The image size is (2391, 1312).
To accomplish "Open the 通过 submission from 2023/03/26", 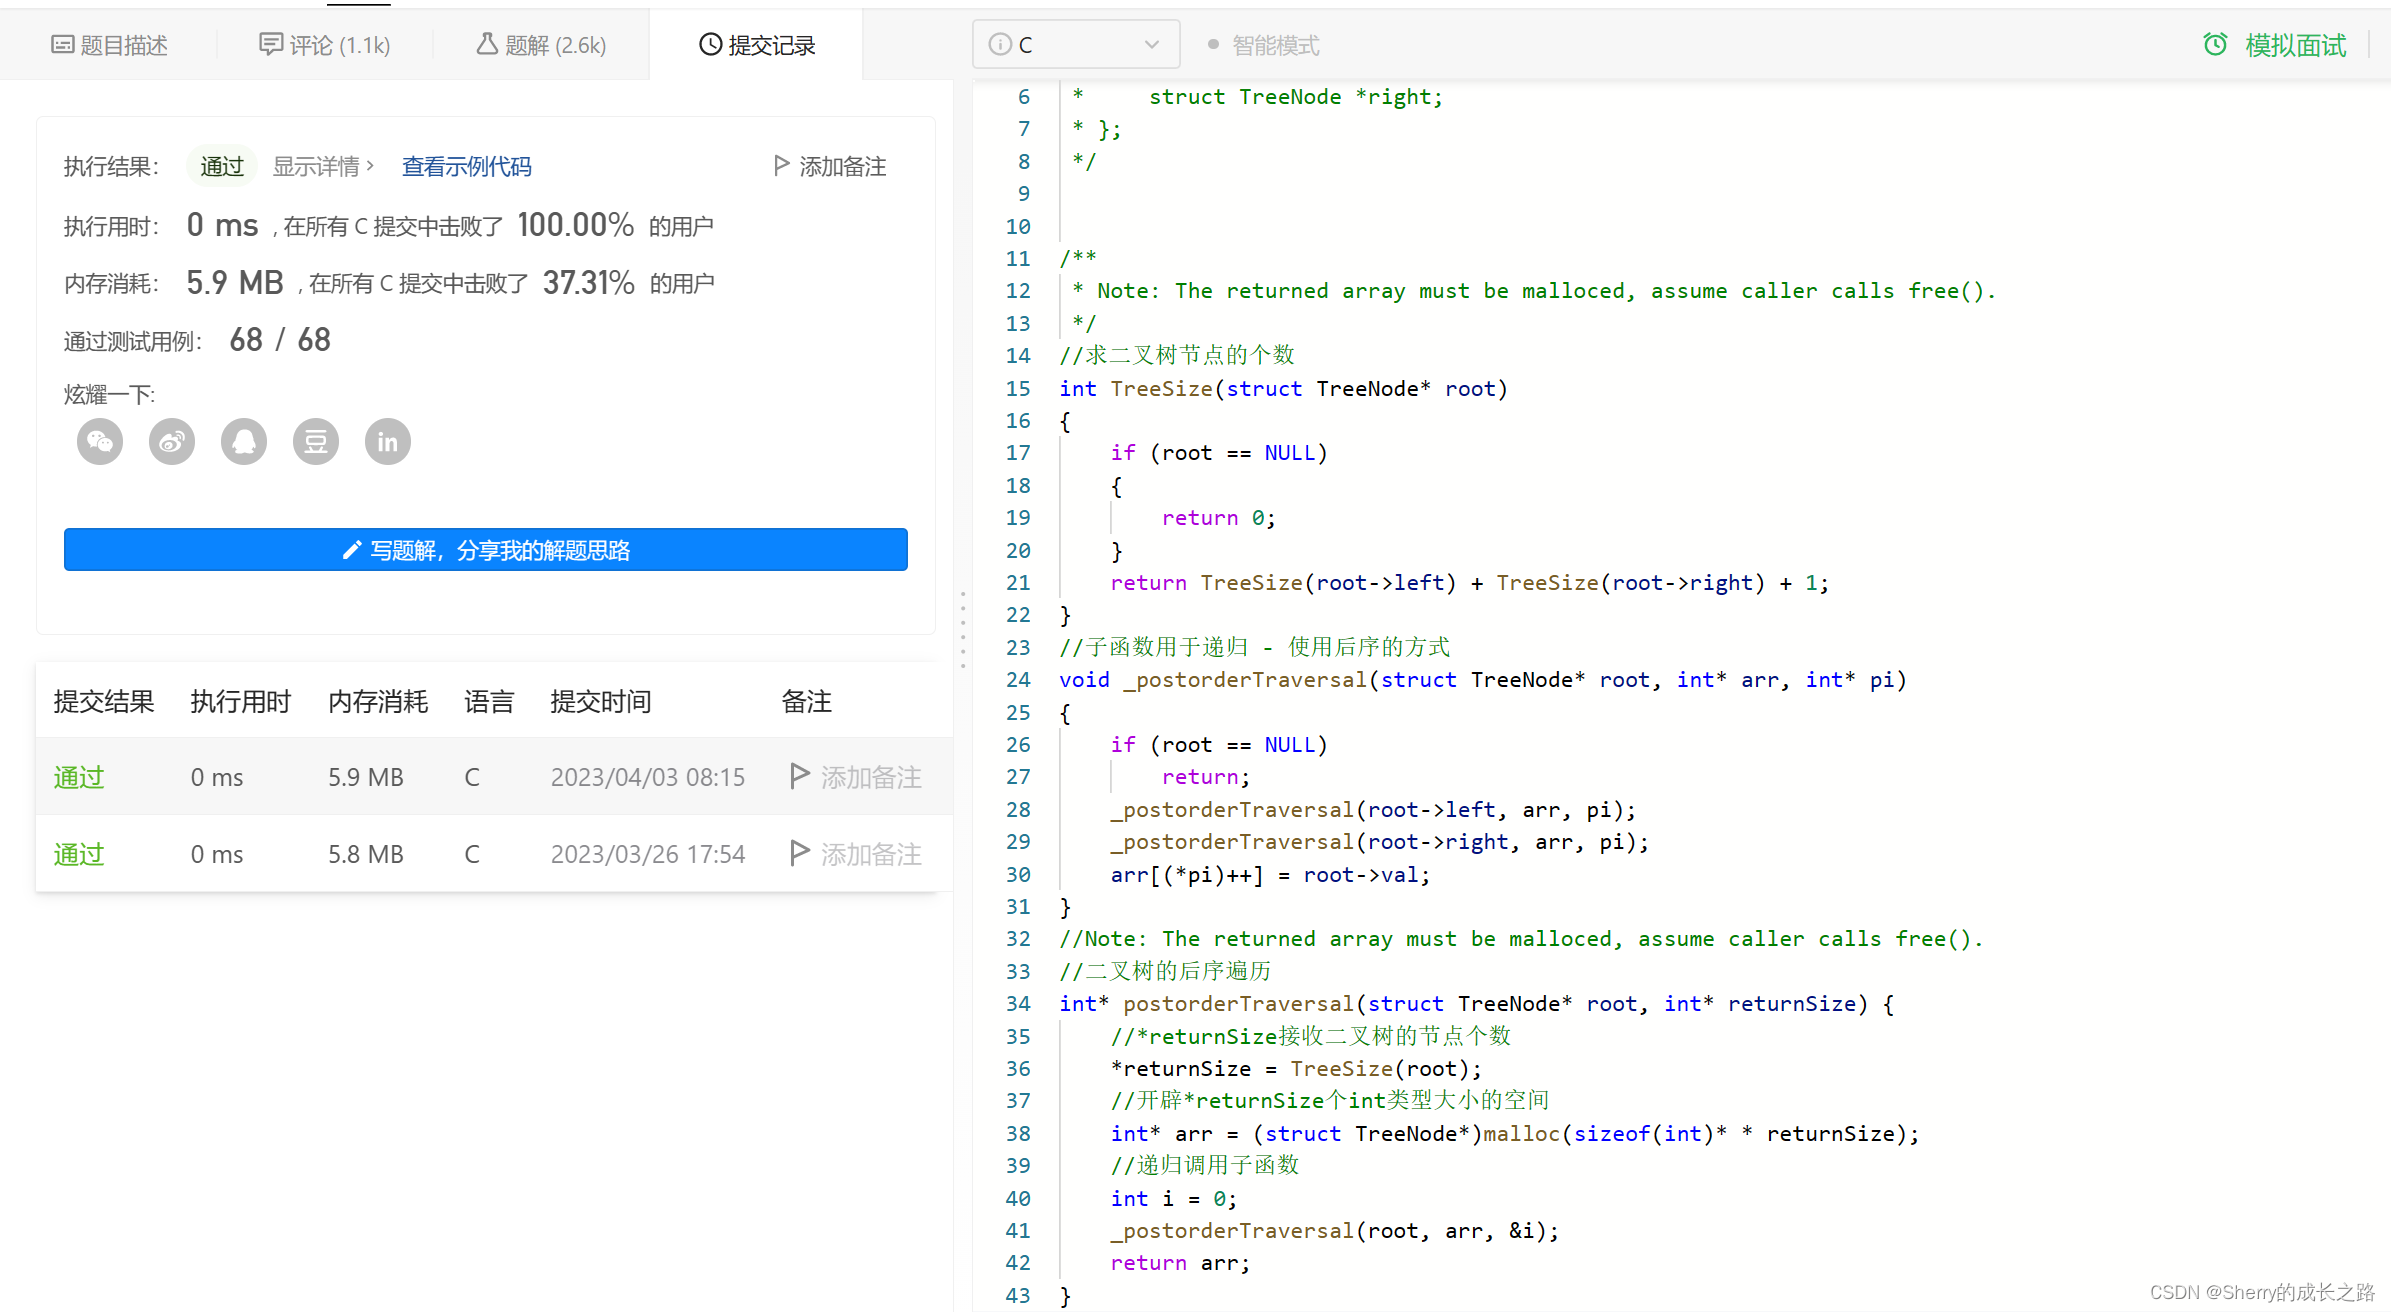I will pos(79,854).
